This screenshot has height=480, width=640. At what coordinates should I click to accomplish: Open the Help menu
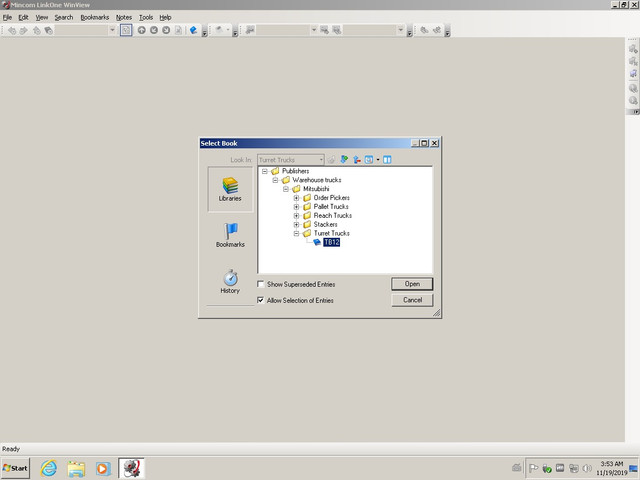[x=165, y=17]
